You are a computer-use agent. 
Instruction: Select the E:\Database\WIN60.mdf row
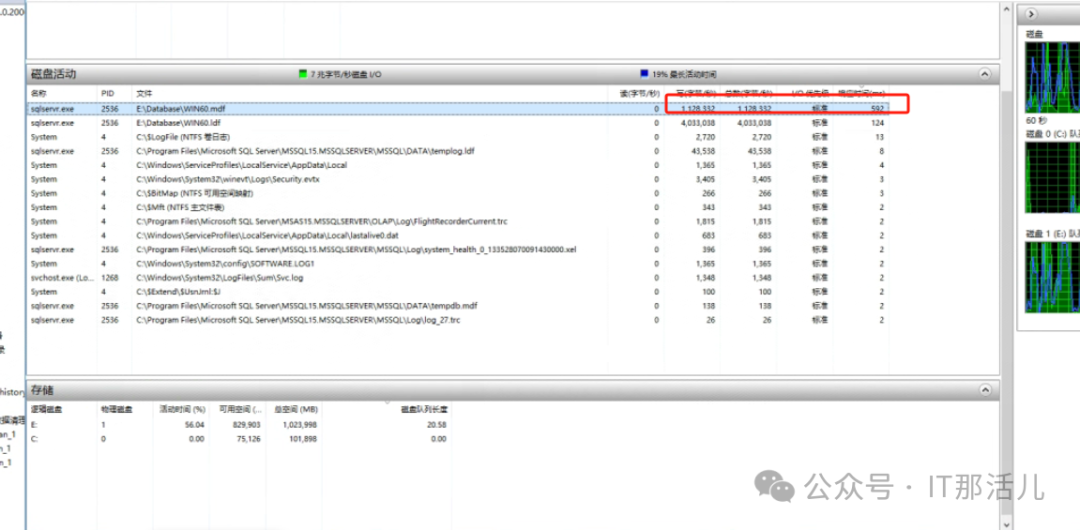[459, 109]
